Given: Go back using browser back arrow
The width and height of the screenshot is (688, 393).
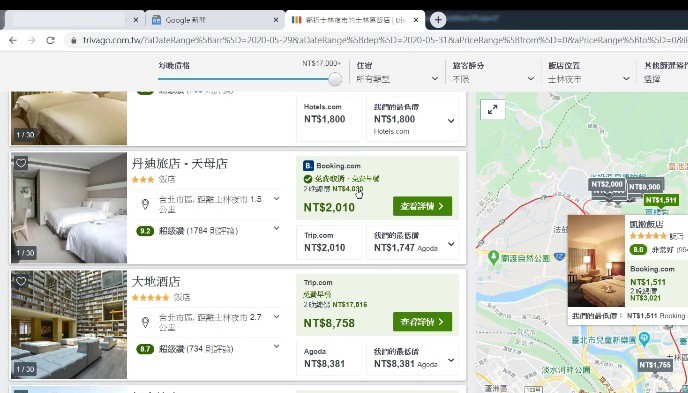Looking at the screenshot, I should (x=13, y=40).
